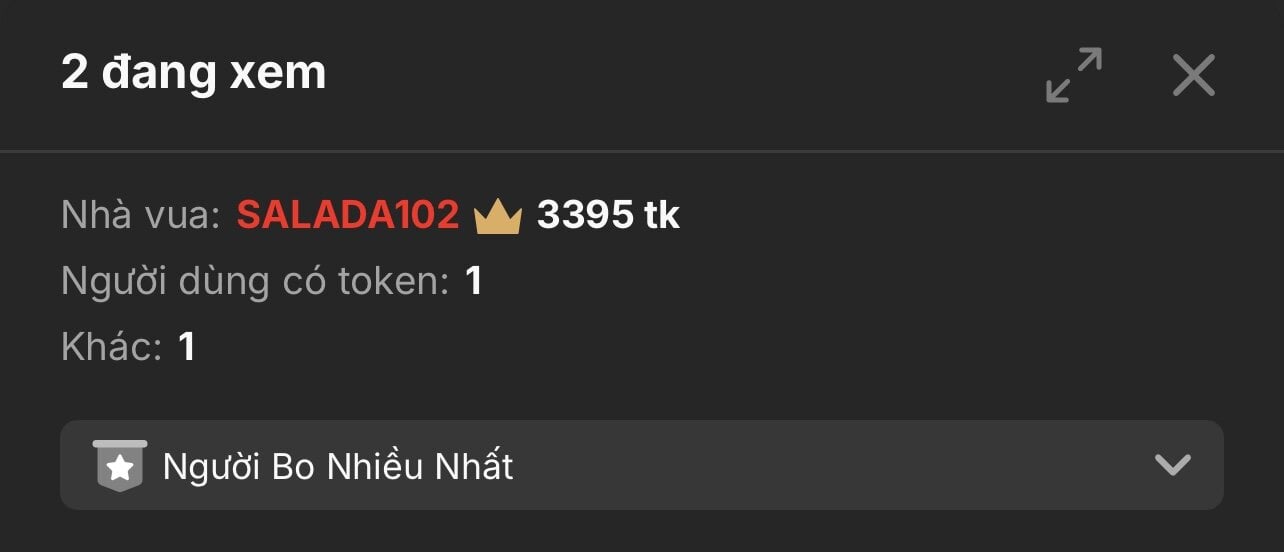Select the token users count value
Image resolution: width=1284 pixels, height=552 pixels.
474,281
